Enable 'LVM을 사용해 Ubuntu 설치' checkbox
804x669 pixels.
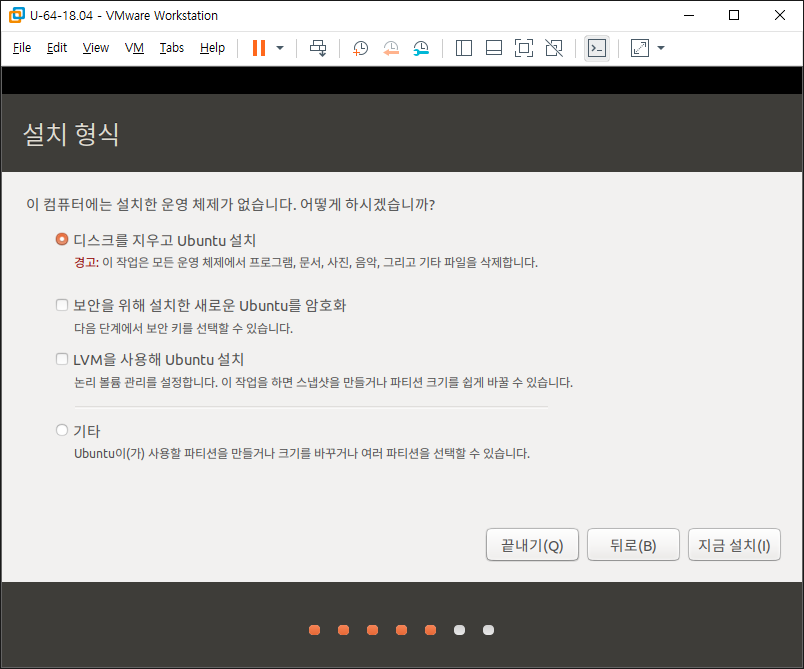click(62, 359)
